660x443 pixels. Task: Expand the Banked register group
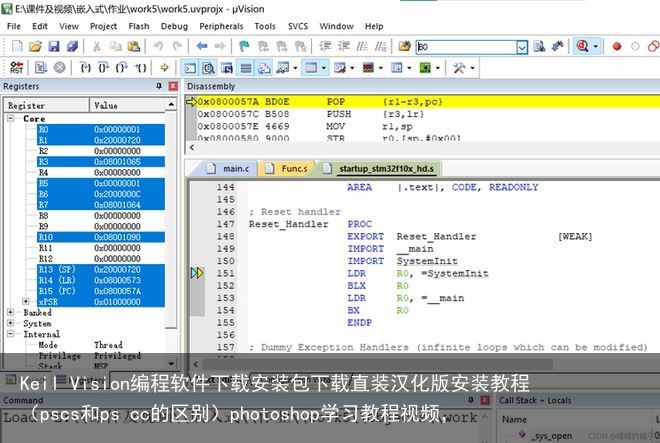tap(10, 312)
